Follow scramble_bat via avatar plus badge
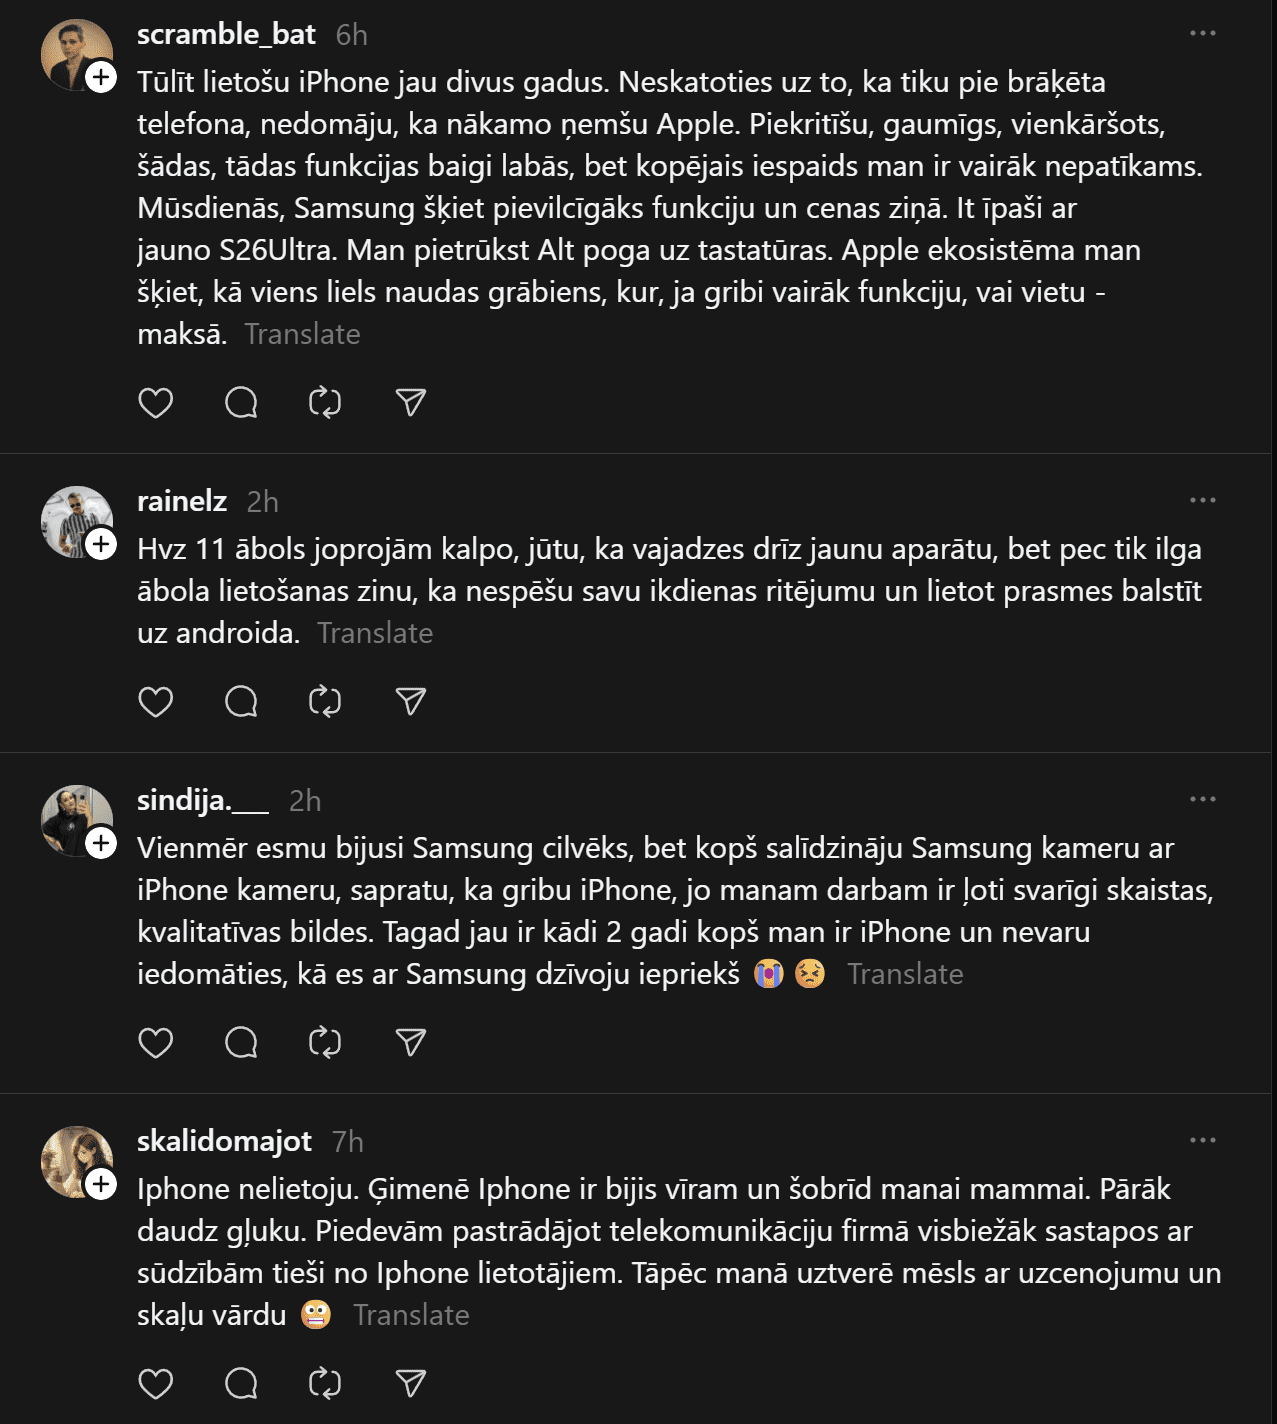Screen dimensions: 1277x1424 click(x=101, y=77)
